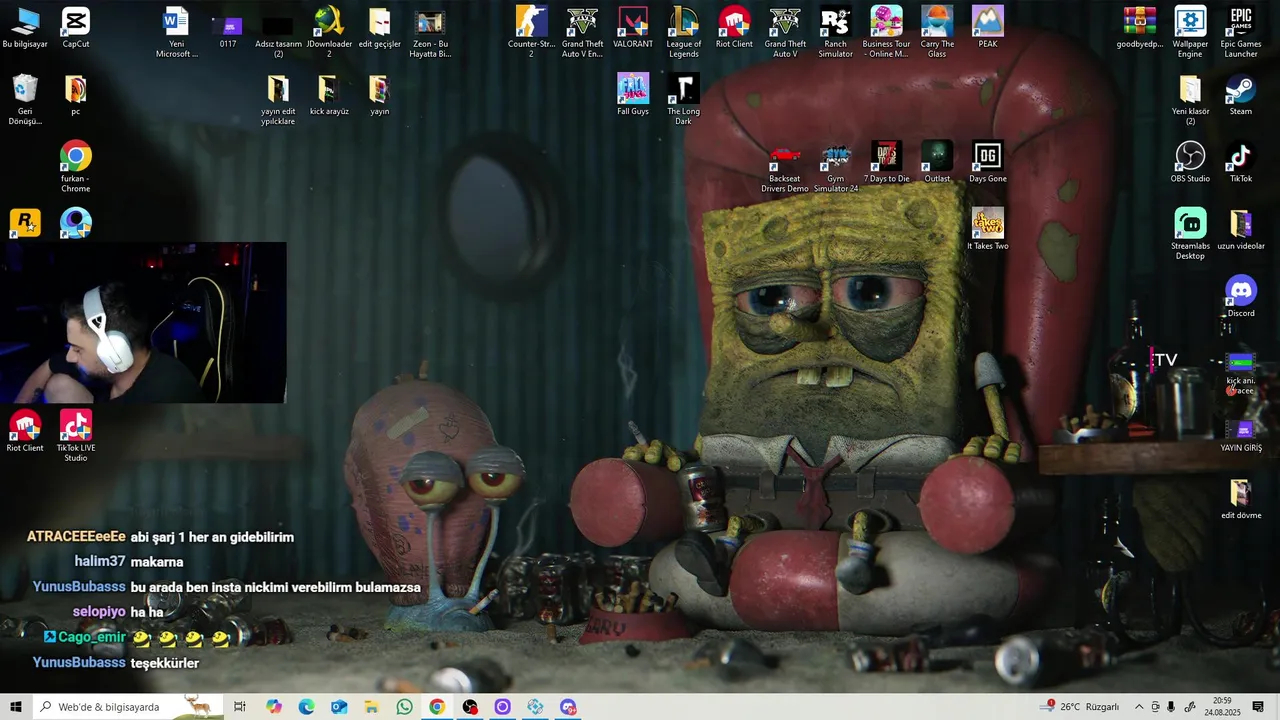Image resolution: width=1280 pixels, height=720 pixels.
Task: Launch the PEAK game shortcut
Action: [x=987, y=27]
